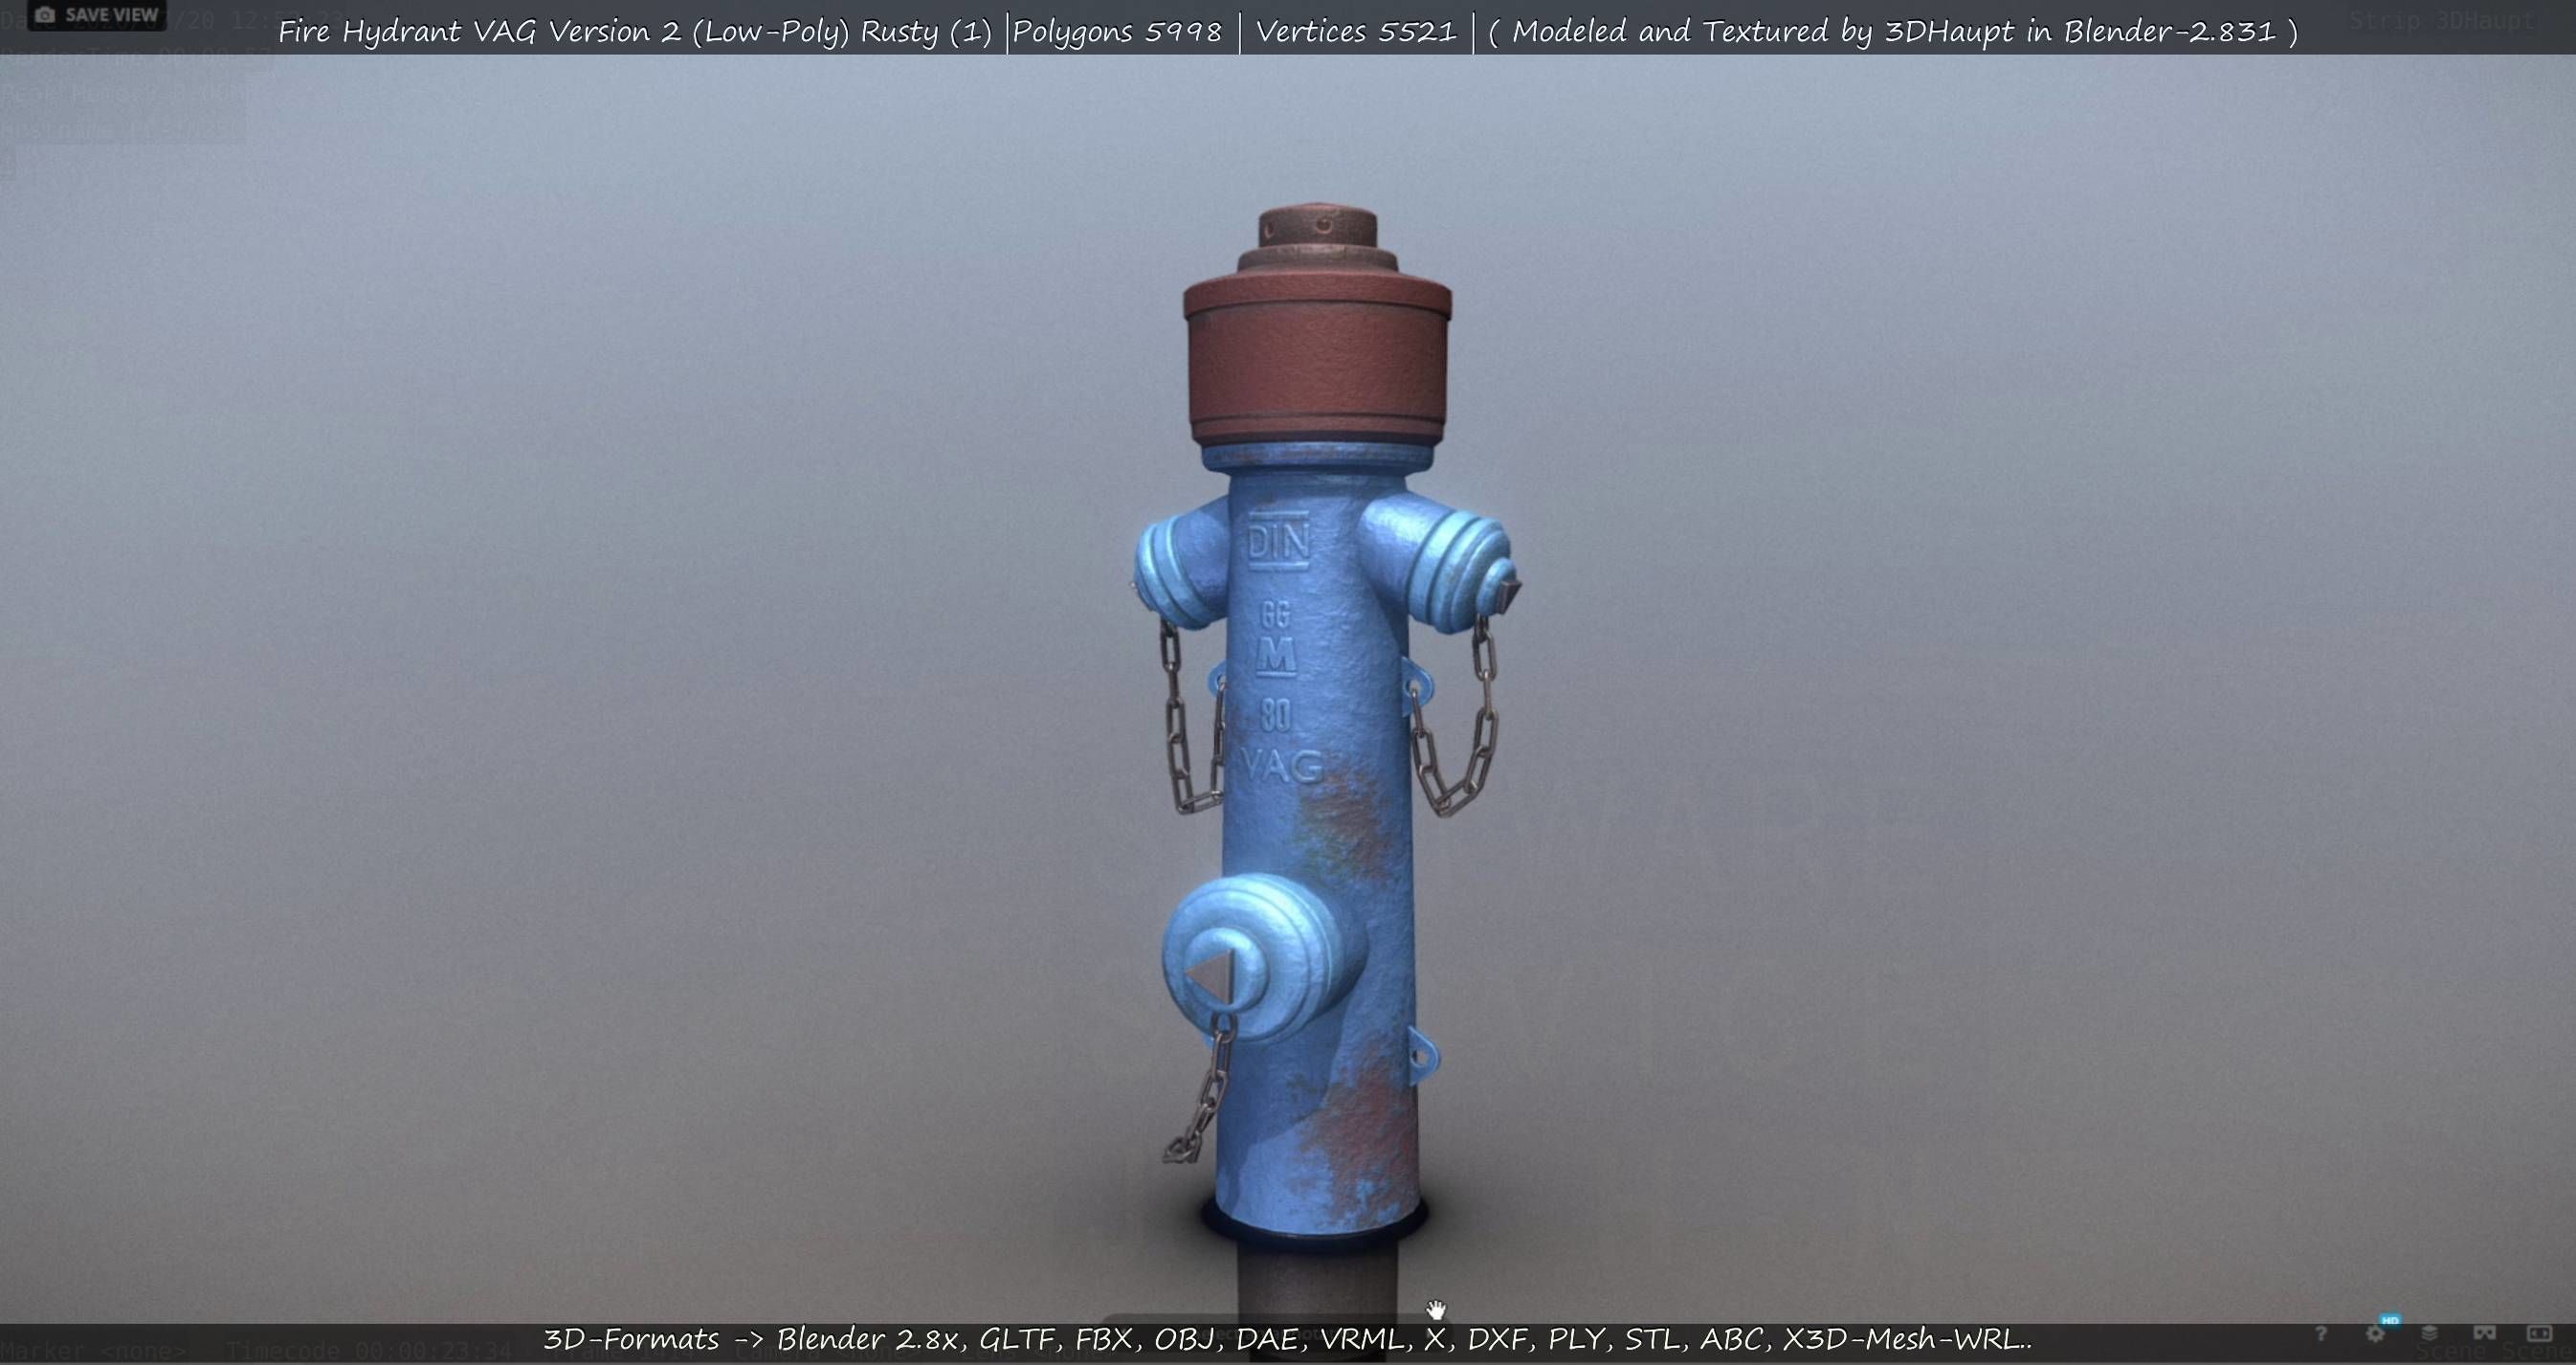
Task: Toggle theater mode with the arrows icon
Action: point(2539,1333)
